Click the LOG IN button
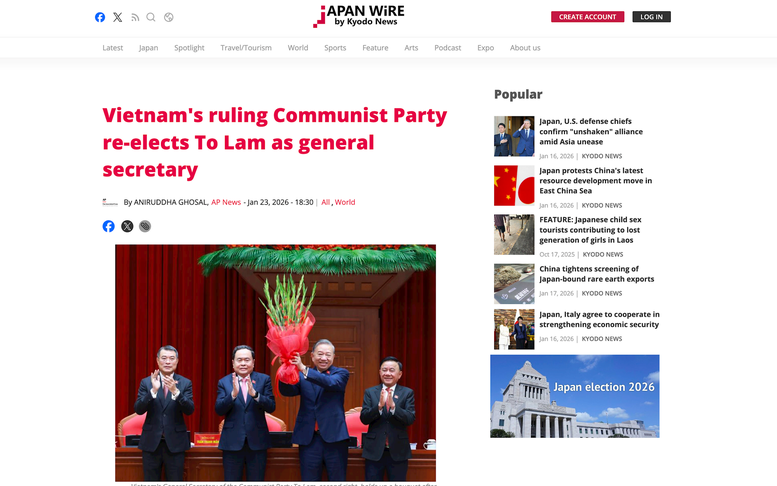777x486 pixels. (x=651, y=17)
